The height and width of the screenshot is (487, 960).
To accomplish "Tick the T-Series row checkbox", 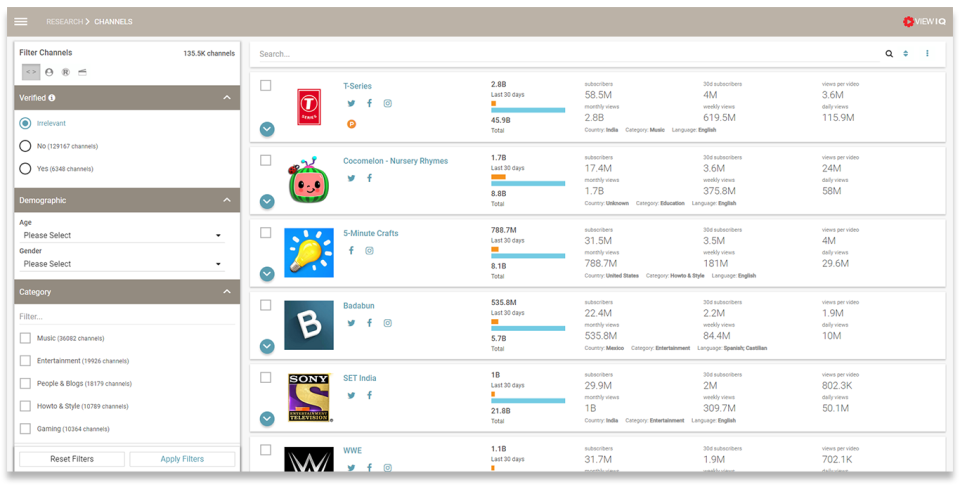I will click(266, 86).
